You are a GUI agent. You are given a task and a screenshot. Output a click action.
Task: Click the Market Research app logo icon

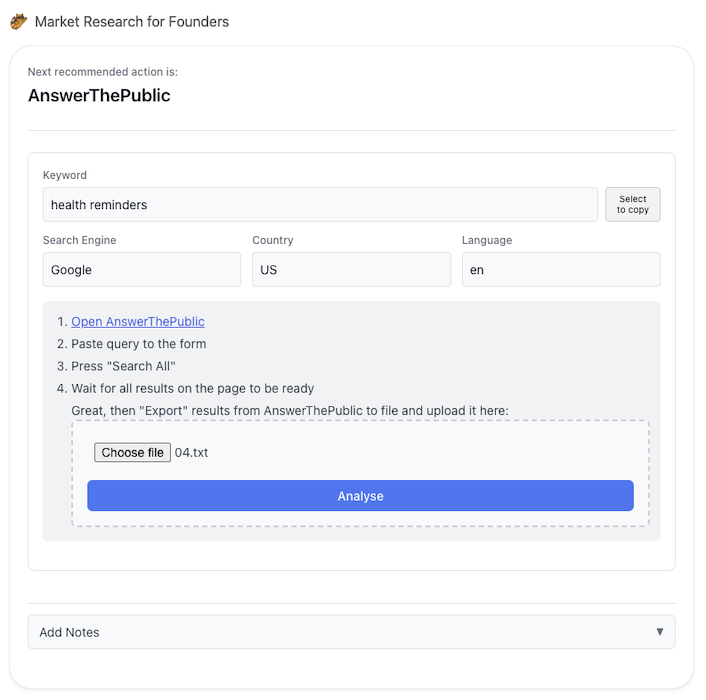point(18,21)
